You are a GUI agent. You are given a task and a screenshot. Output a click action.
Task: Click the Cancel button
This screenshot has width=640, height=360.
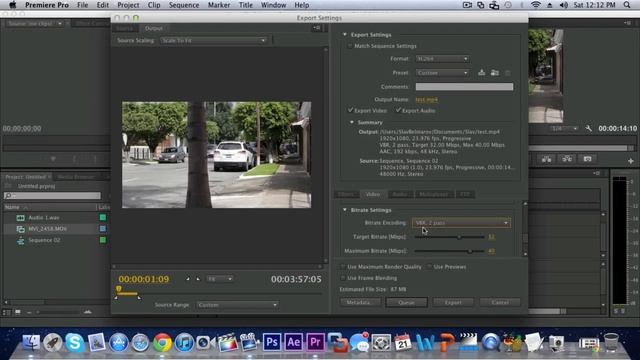coord(500,302)
